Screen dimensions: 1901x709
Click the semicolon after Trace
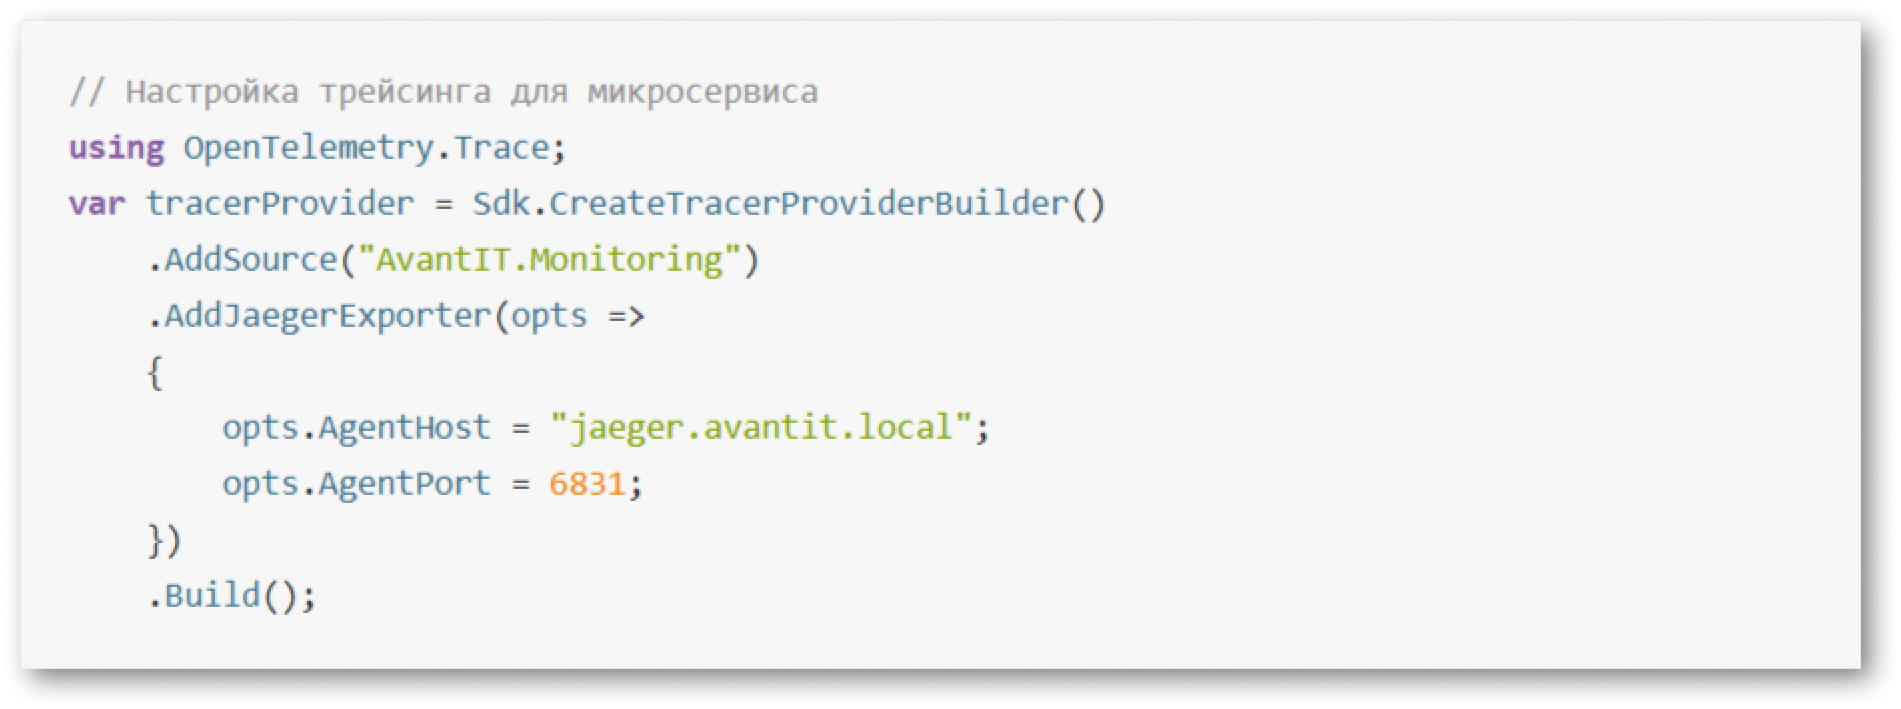559,150
